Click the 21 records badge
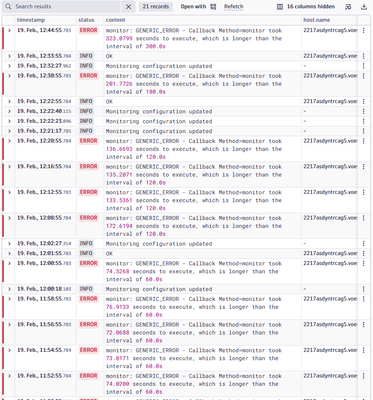 [156, 7]
